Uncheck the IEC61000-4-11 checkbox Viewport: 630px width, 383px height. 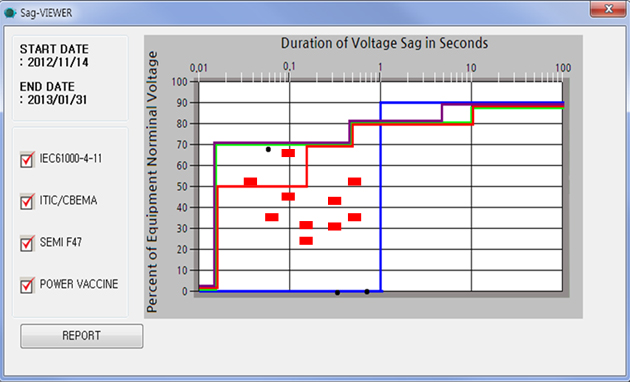27,160
